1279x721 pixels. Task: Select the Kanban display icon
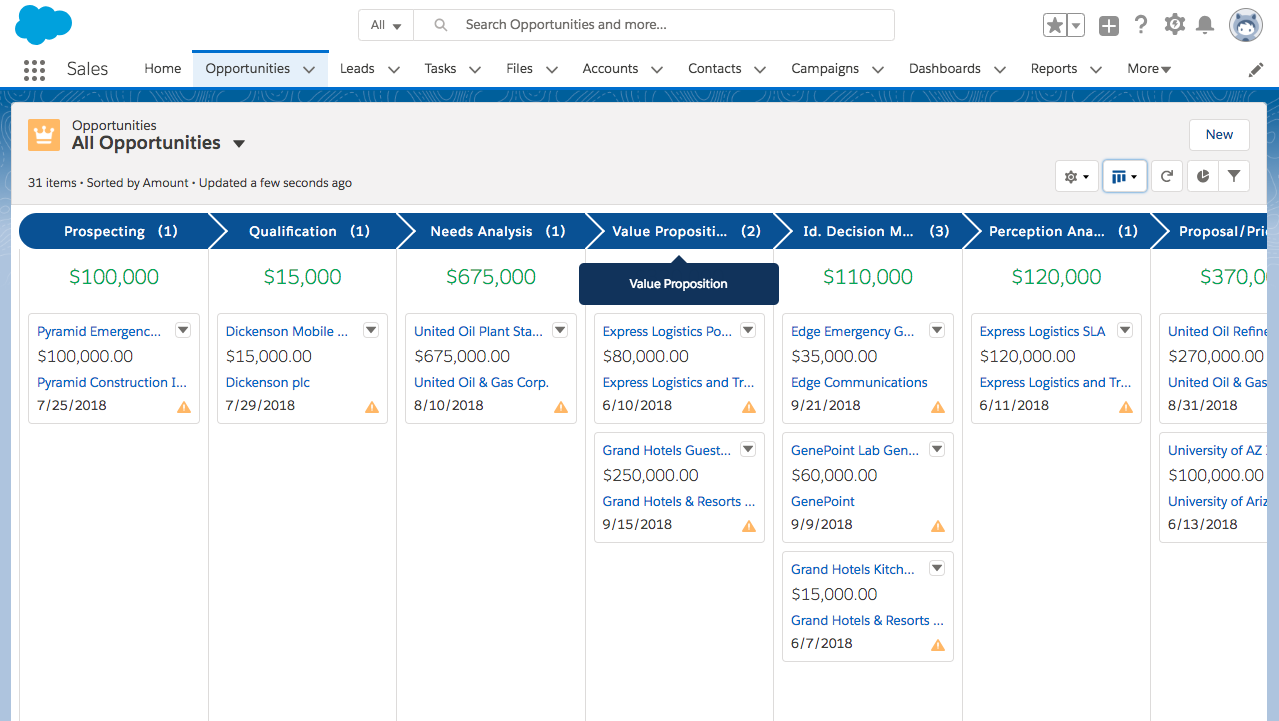(1120, 175)
